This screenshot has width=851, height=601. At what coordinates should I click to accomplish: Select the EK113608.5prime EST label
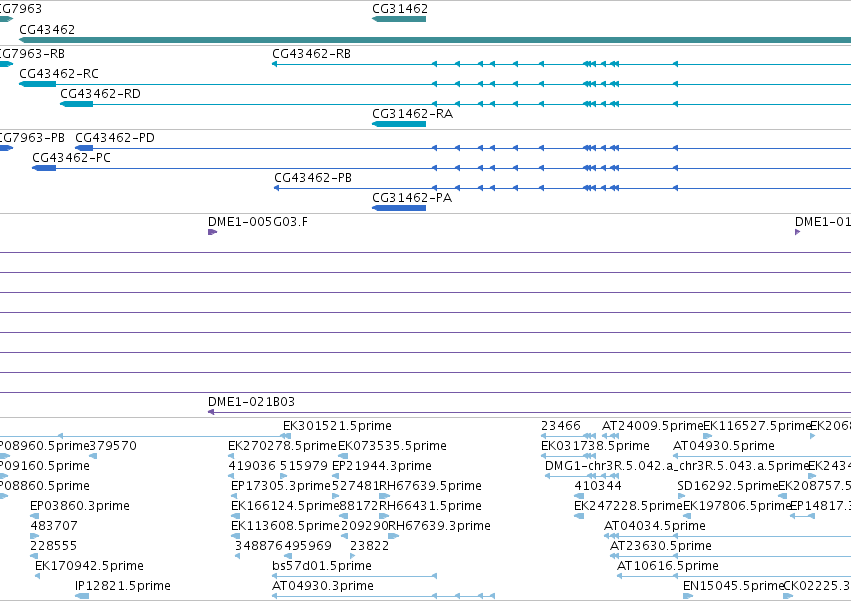pyautogui.click(x=285, y=527)
